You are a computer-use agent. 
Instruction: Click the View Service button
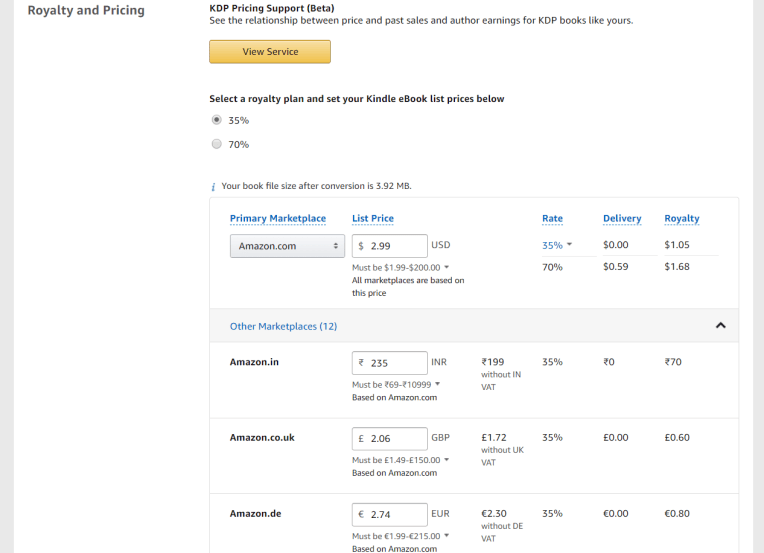click(269, 52)
